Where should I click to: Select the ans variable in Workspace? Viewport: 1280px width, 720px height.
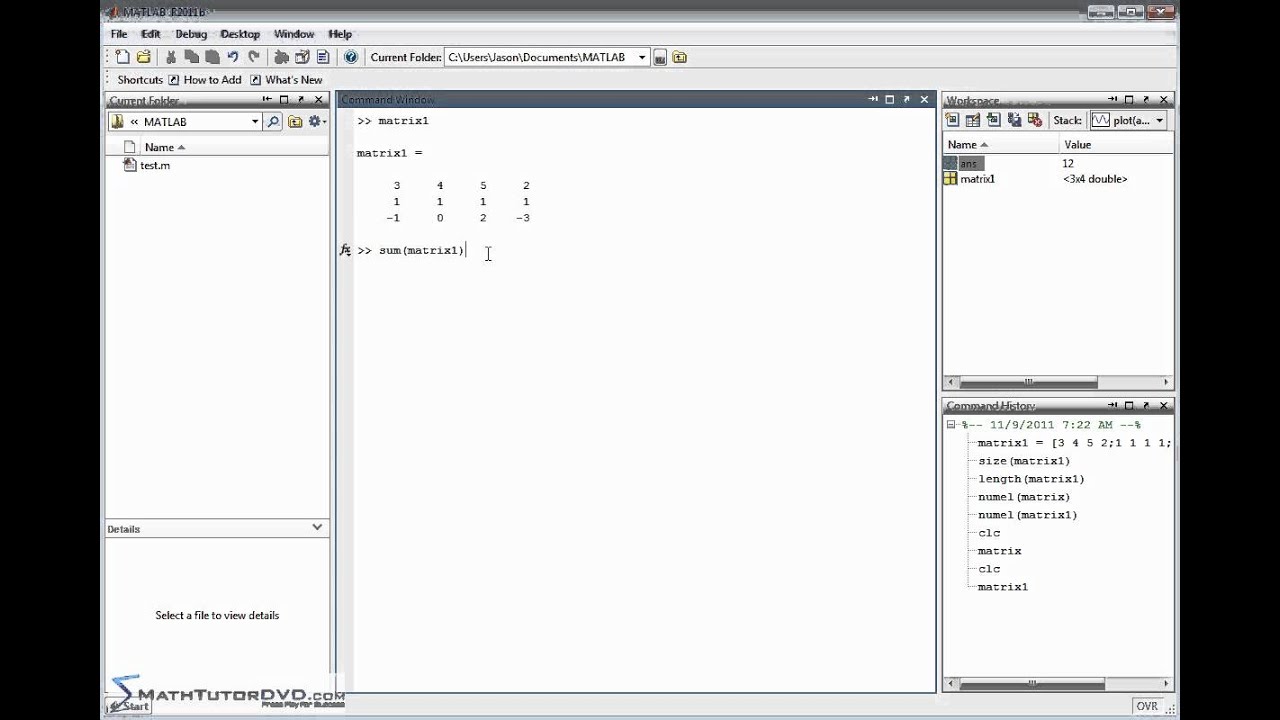click(967, 163)
